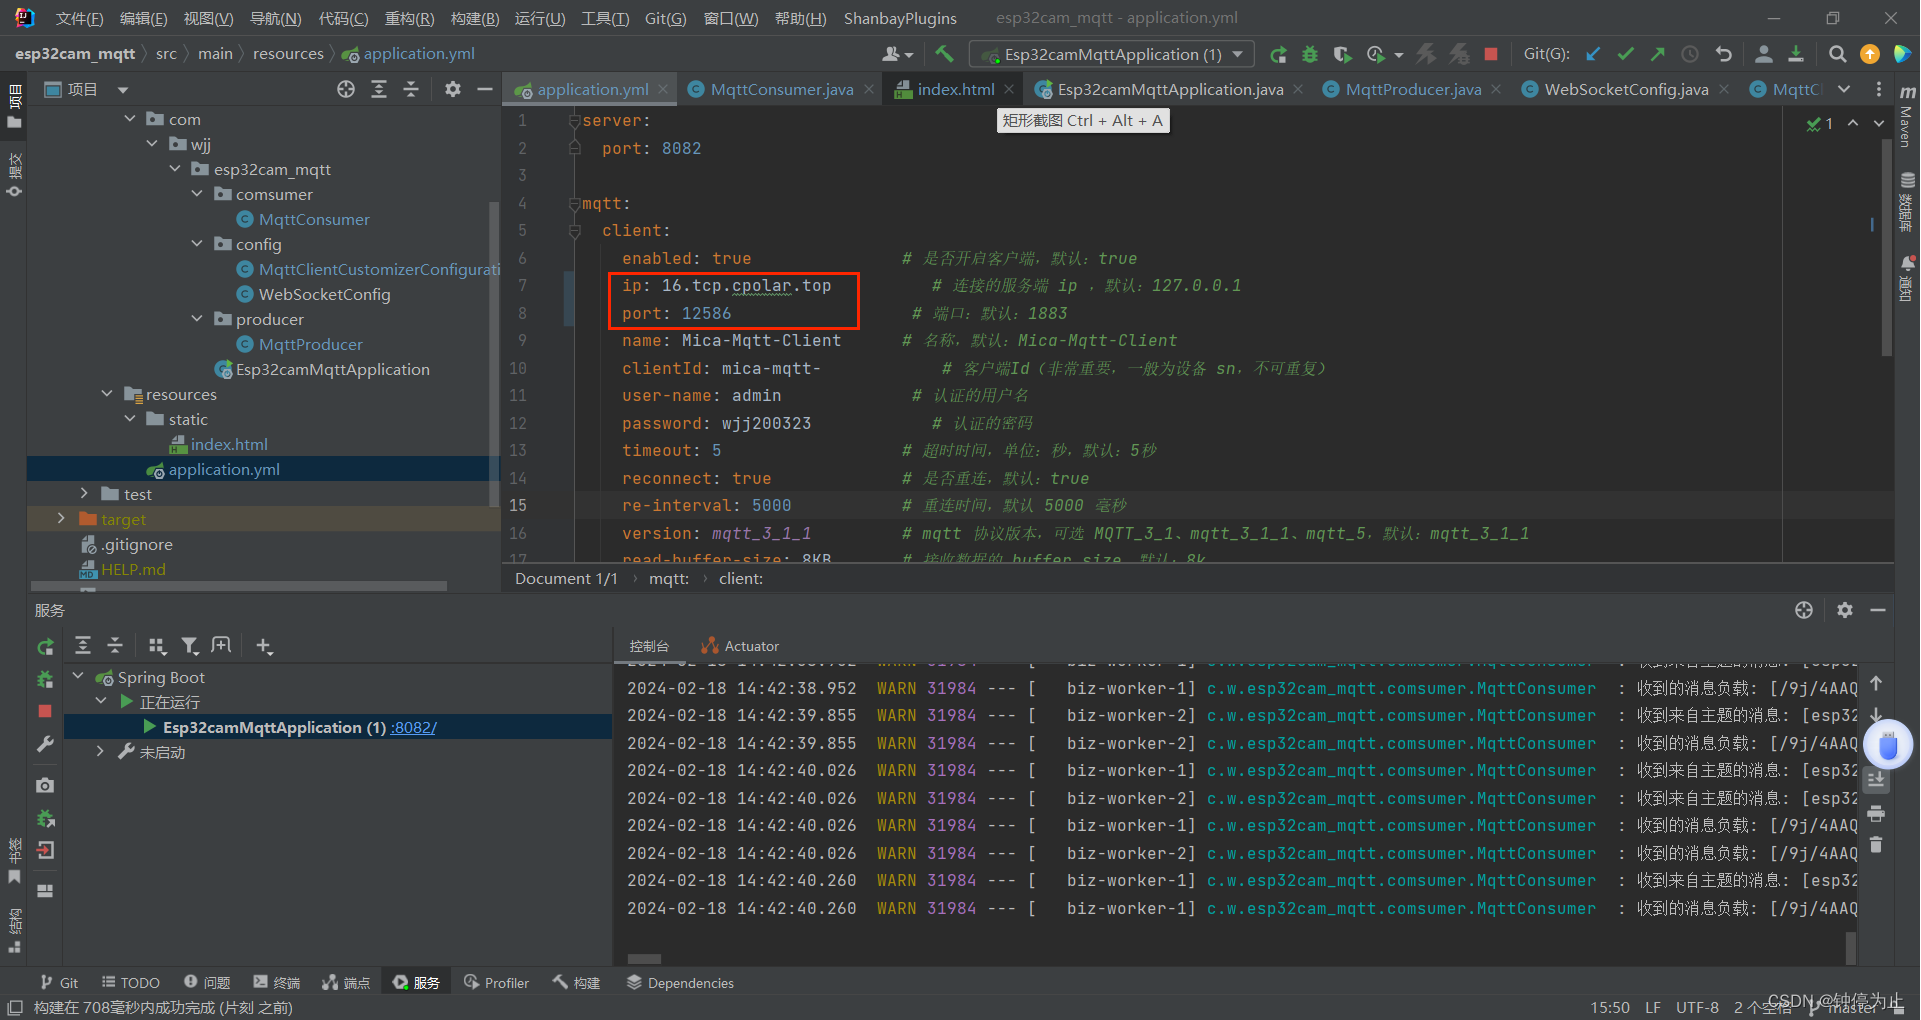Open Project panel gear options
The height and width of the screenshot is (1020, 1921).
(x=453, y=89)
